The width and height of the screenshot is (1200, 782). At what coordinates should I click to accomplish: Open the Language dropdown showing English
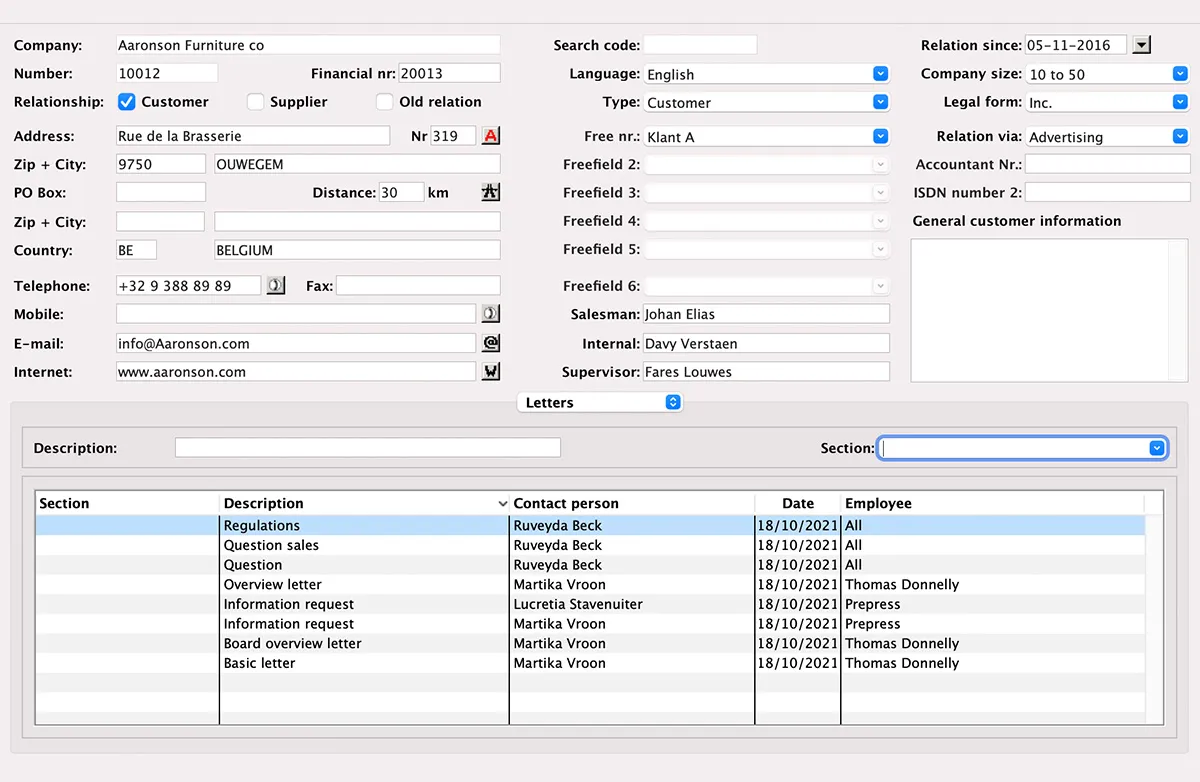[880, 74]
